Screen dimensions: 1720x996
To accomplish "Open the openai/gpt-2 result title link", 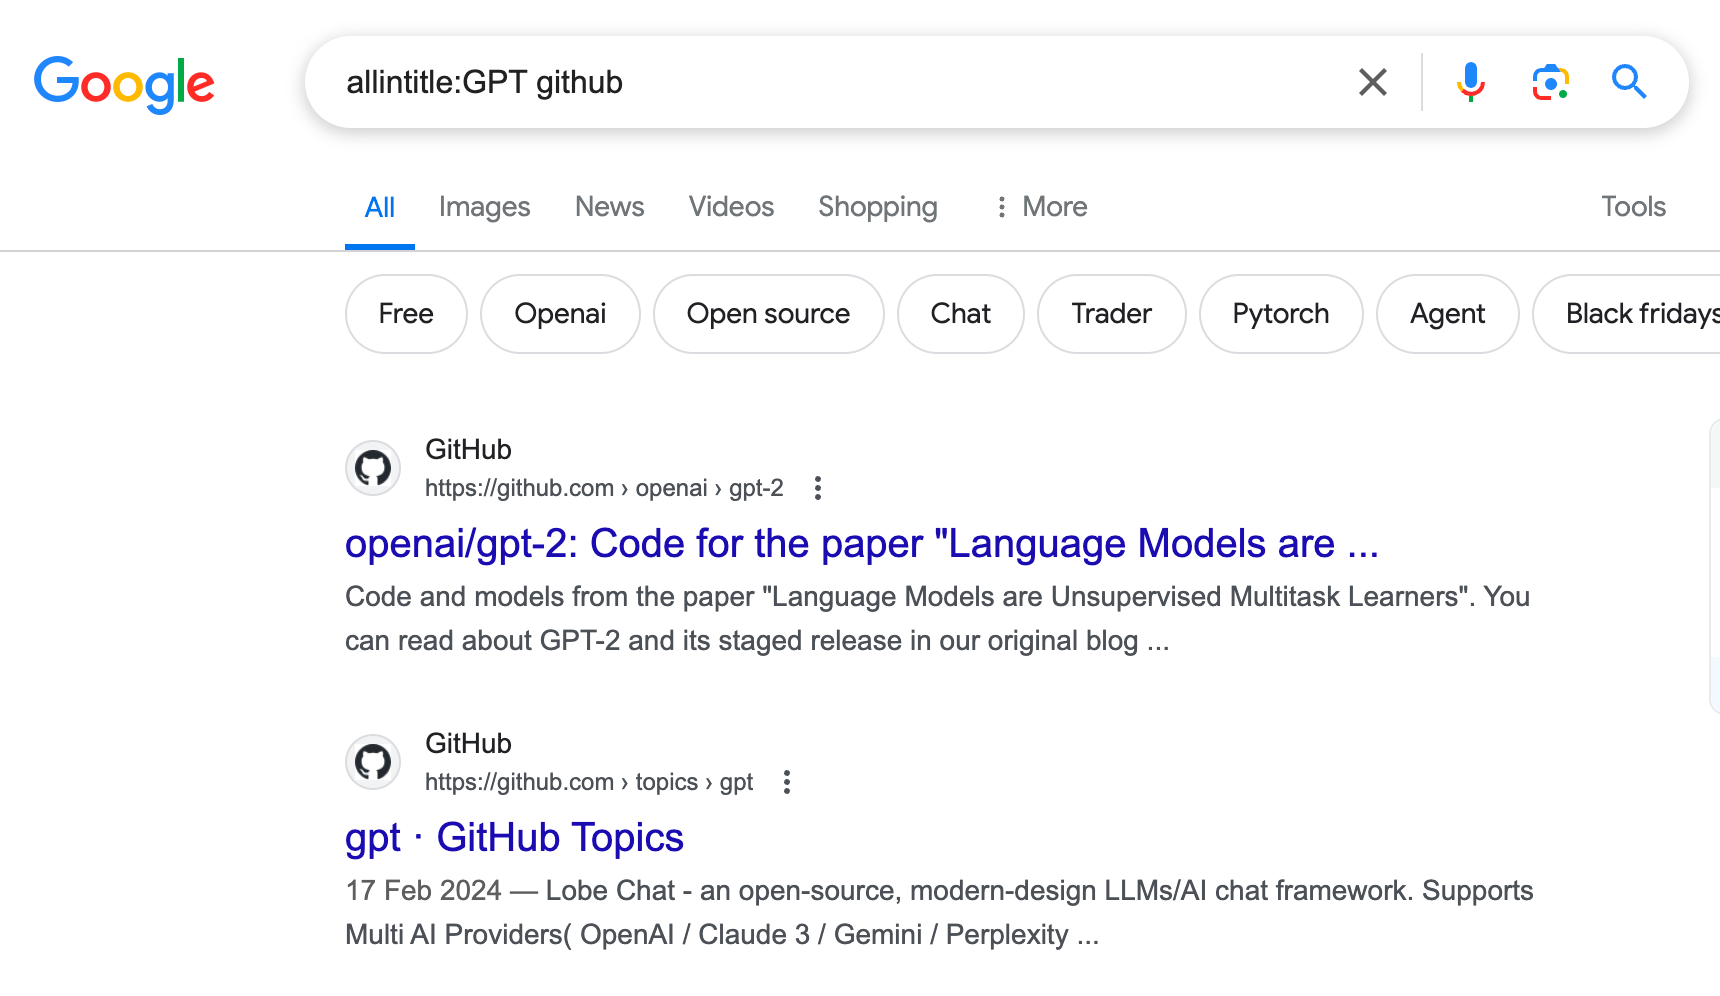I will [x=862, y=544].
